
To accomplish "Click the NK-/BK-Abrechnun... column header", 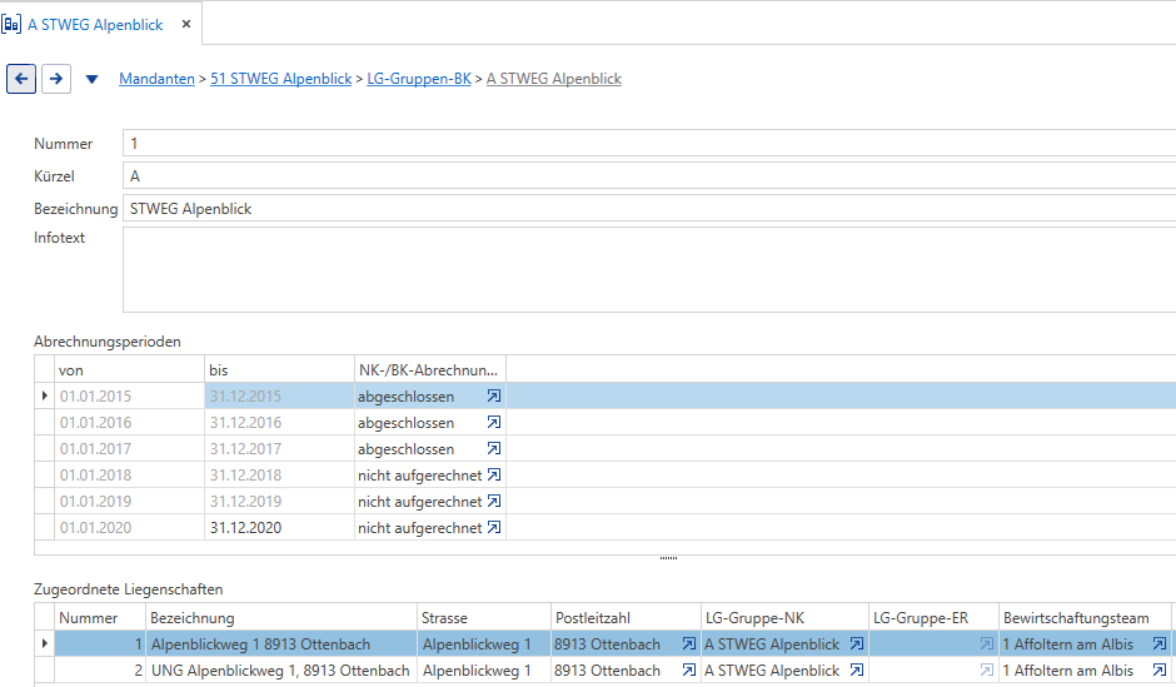I will click(430, 370).
